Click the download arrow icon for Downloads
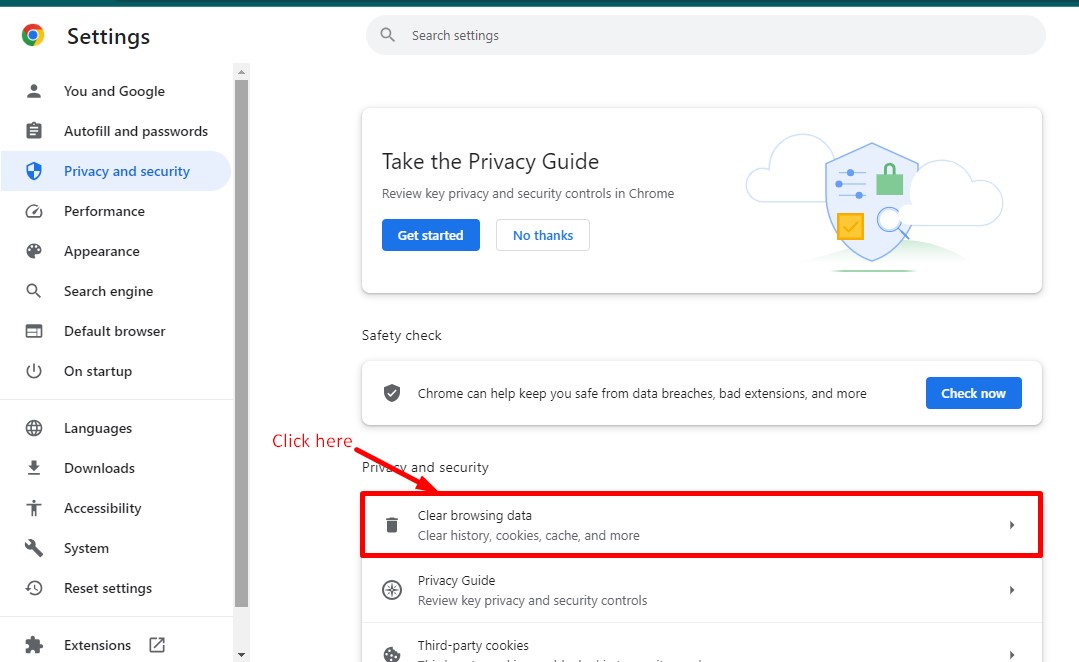Viewport: 1079px width, 662px height. click(34, 468)
